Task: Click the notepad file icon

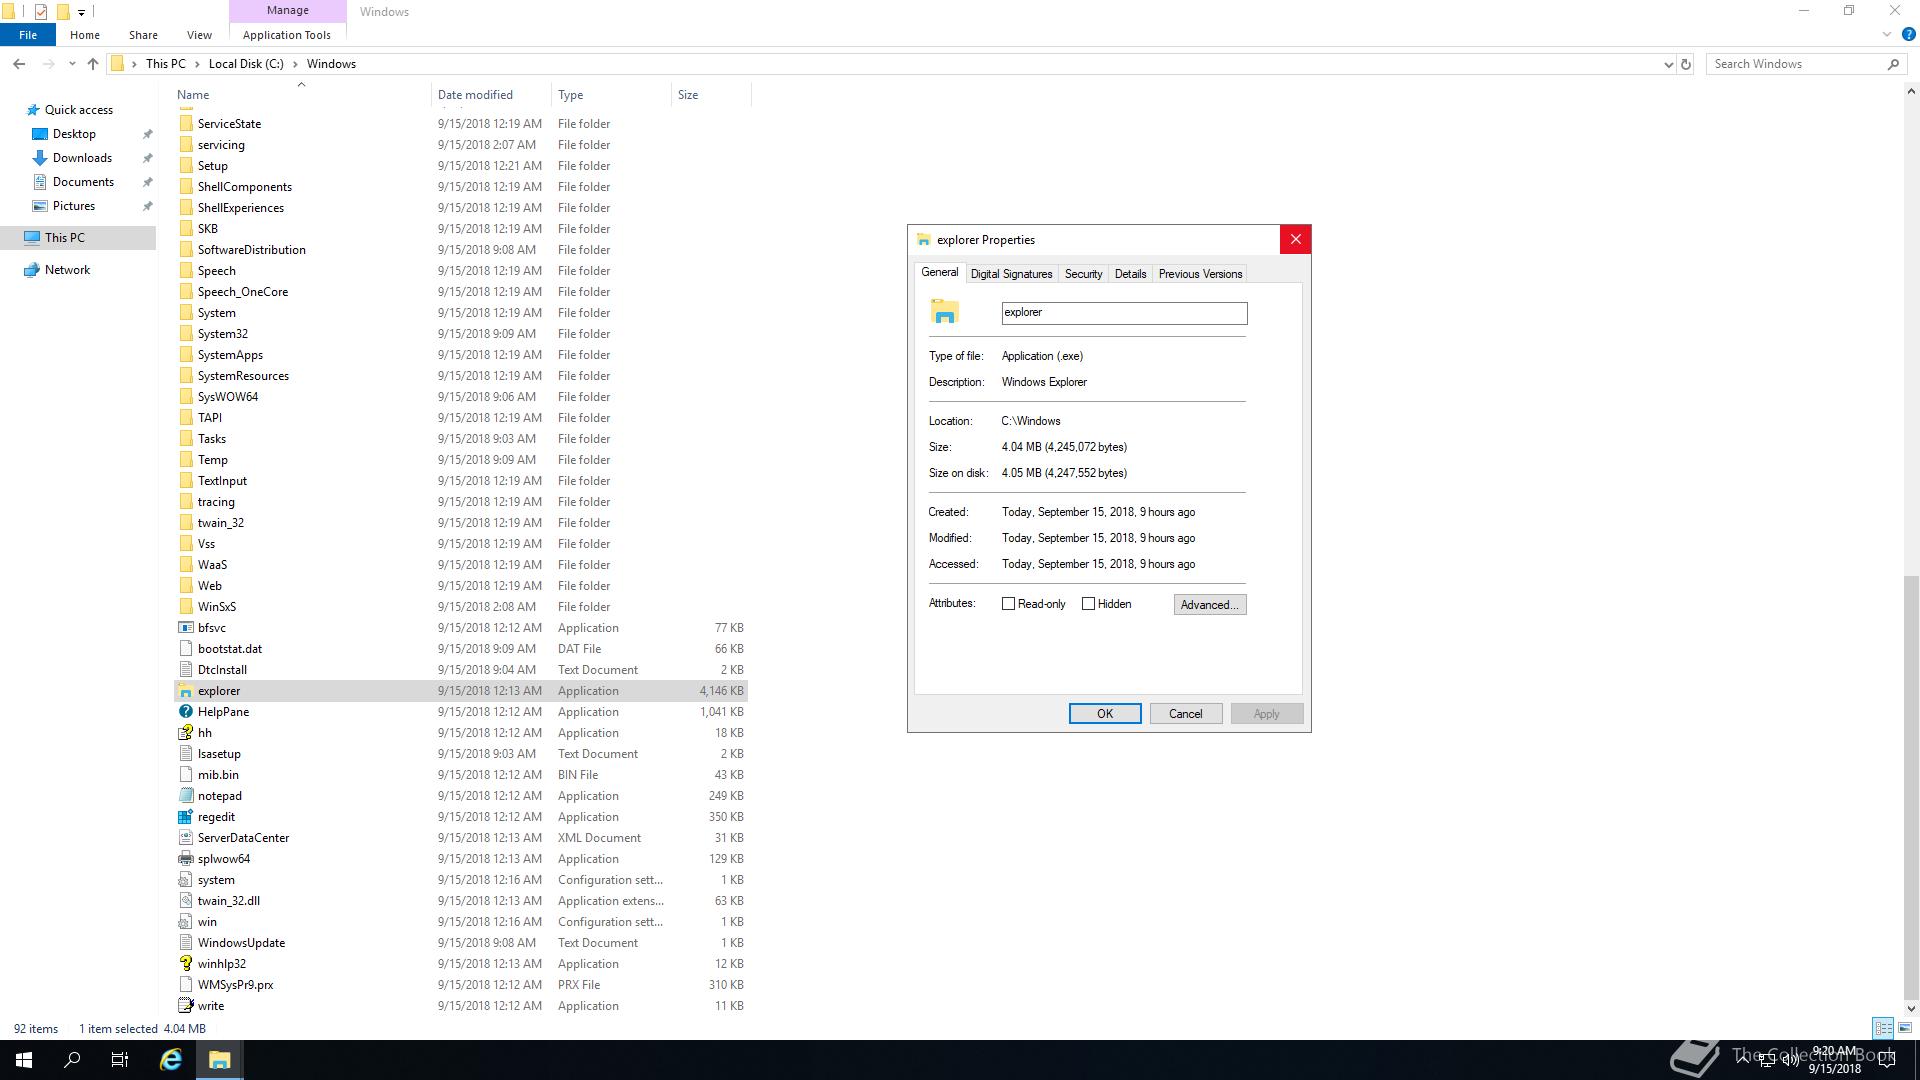Action: click(185, 796)
